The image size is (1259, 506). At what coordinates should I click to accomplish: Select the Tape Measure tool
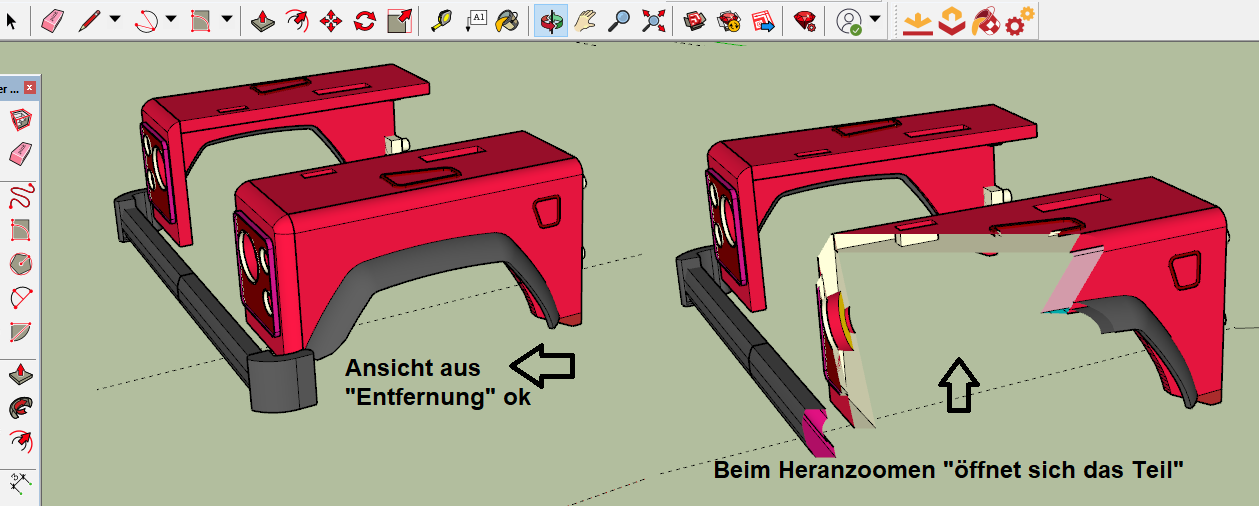click(x=441, y=20)
